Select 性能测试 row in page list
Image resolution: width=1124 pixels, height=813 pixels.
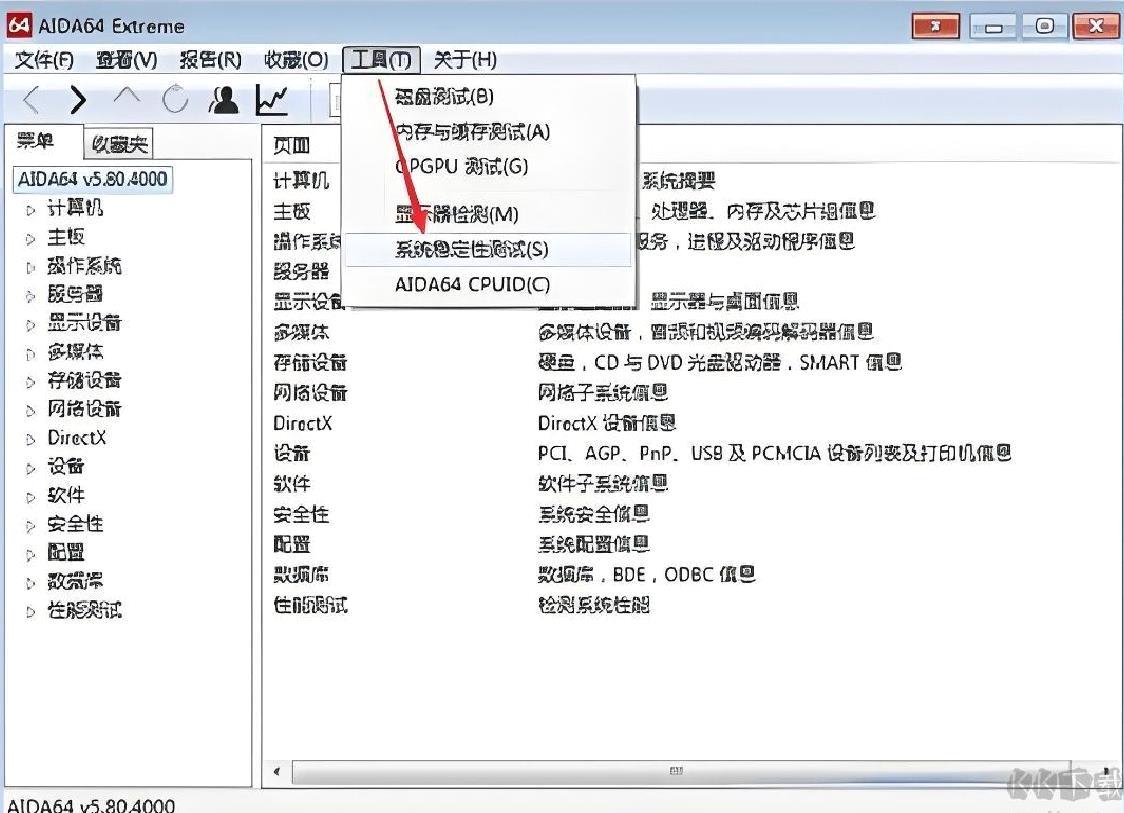pyautogui.click(x=310, y=605)
